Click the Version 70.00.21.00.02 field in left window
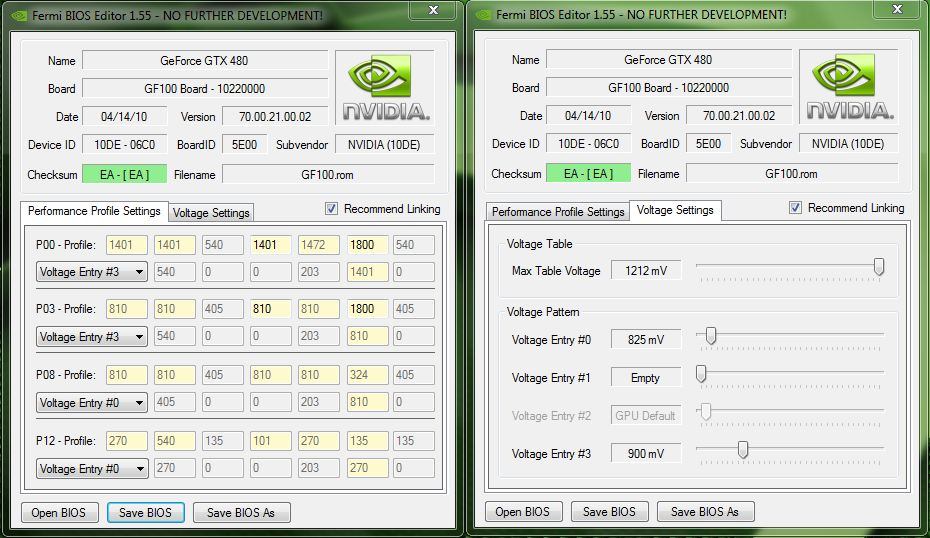The width and height of the screenshot is (930, 538). coord(275,116)
